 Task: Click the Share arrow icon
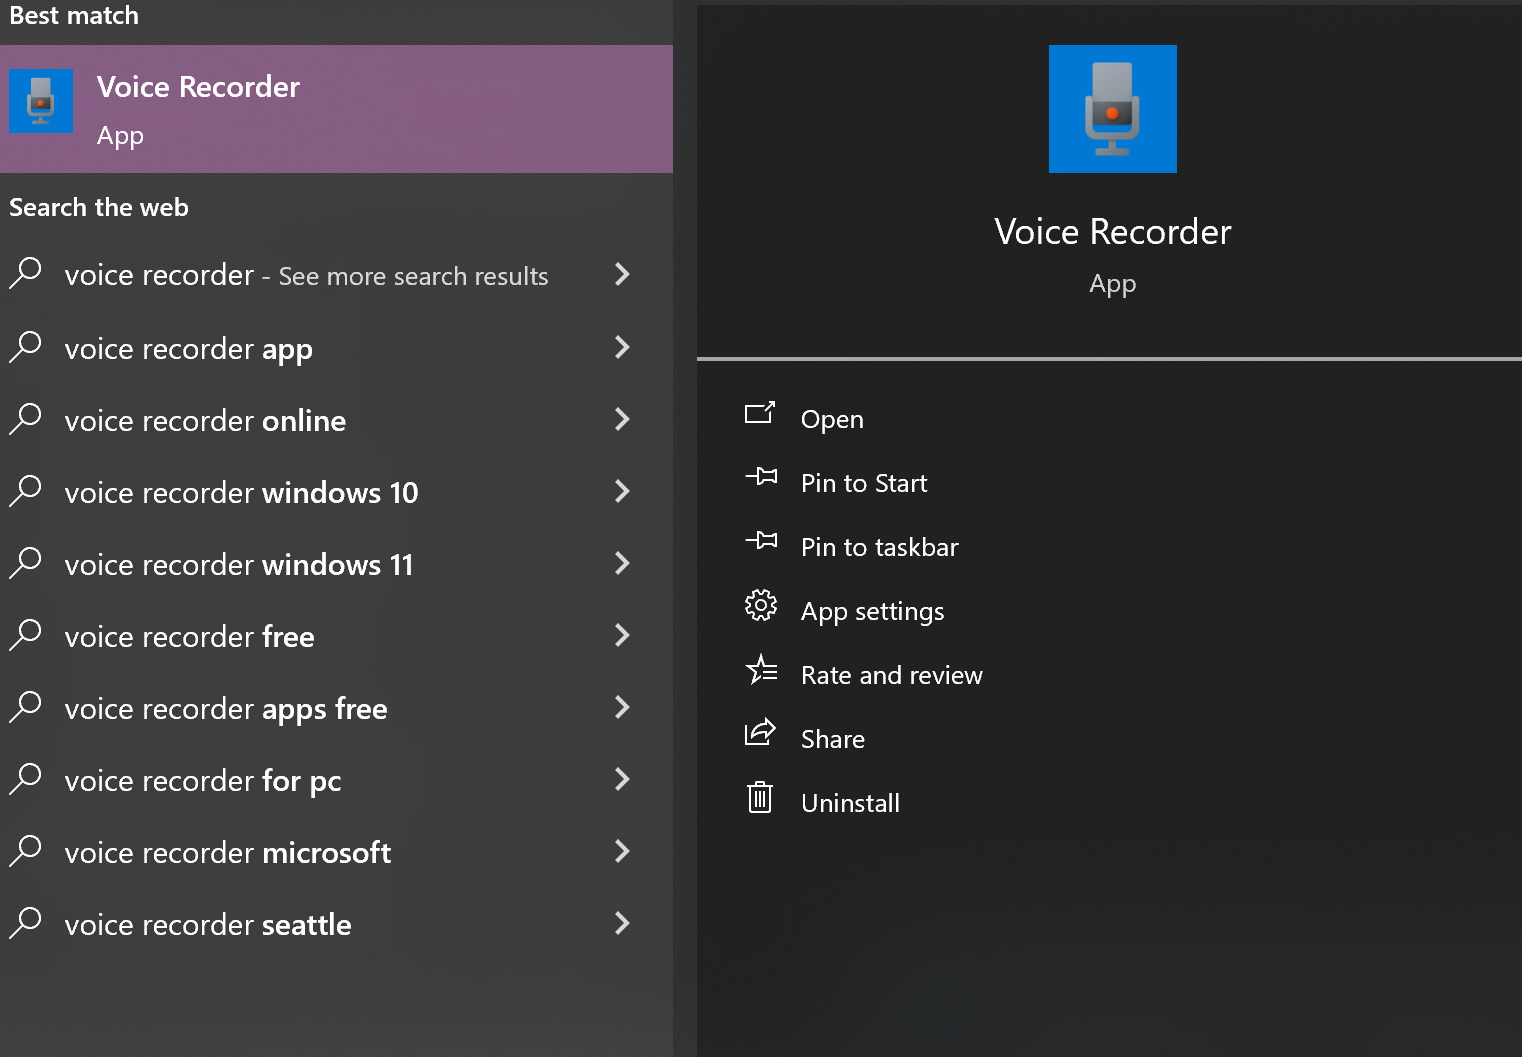pyautogui.click(x=760, y=732)
